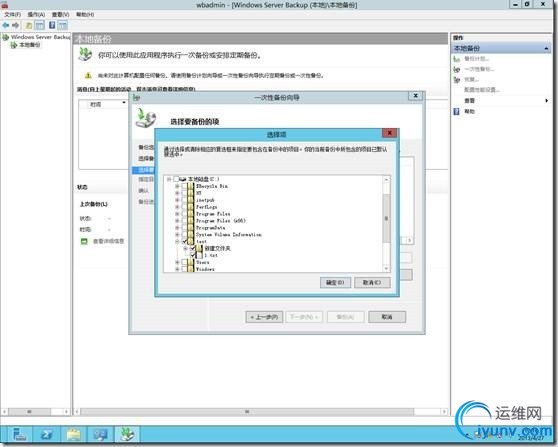This screenshot has height=447, width=558.
Task: Click the PerfLogs folder icon
Action: click(191, 207)
